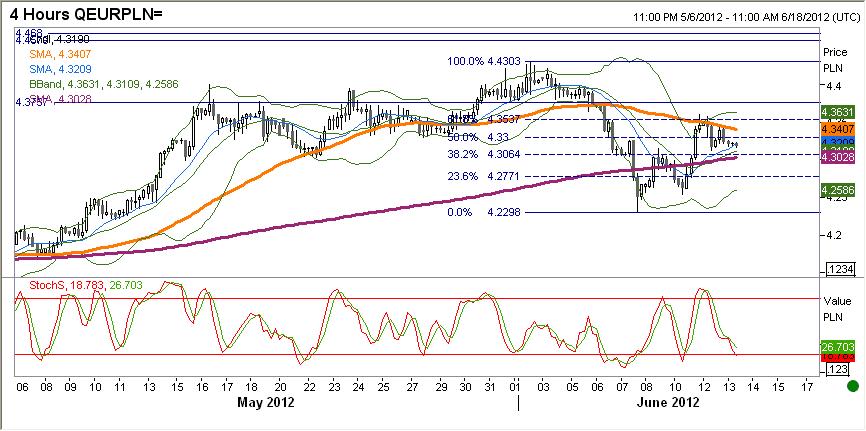This screenshot has height=431, width=866.
Task: Select the orange 'SMA, 4.3407' legend label
Action: [x=58, y=54]
